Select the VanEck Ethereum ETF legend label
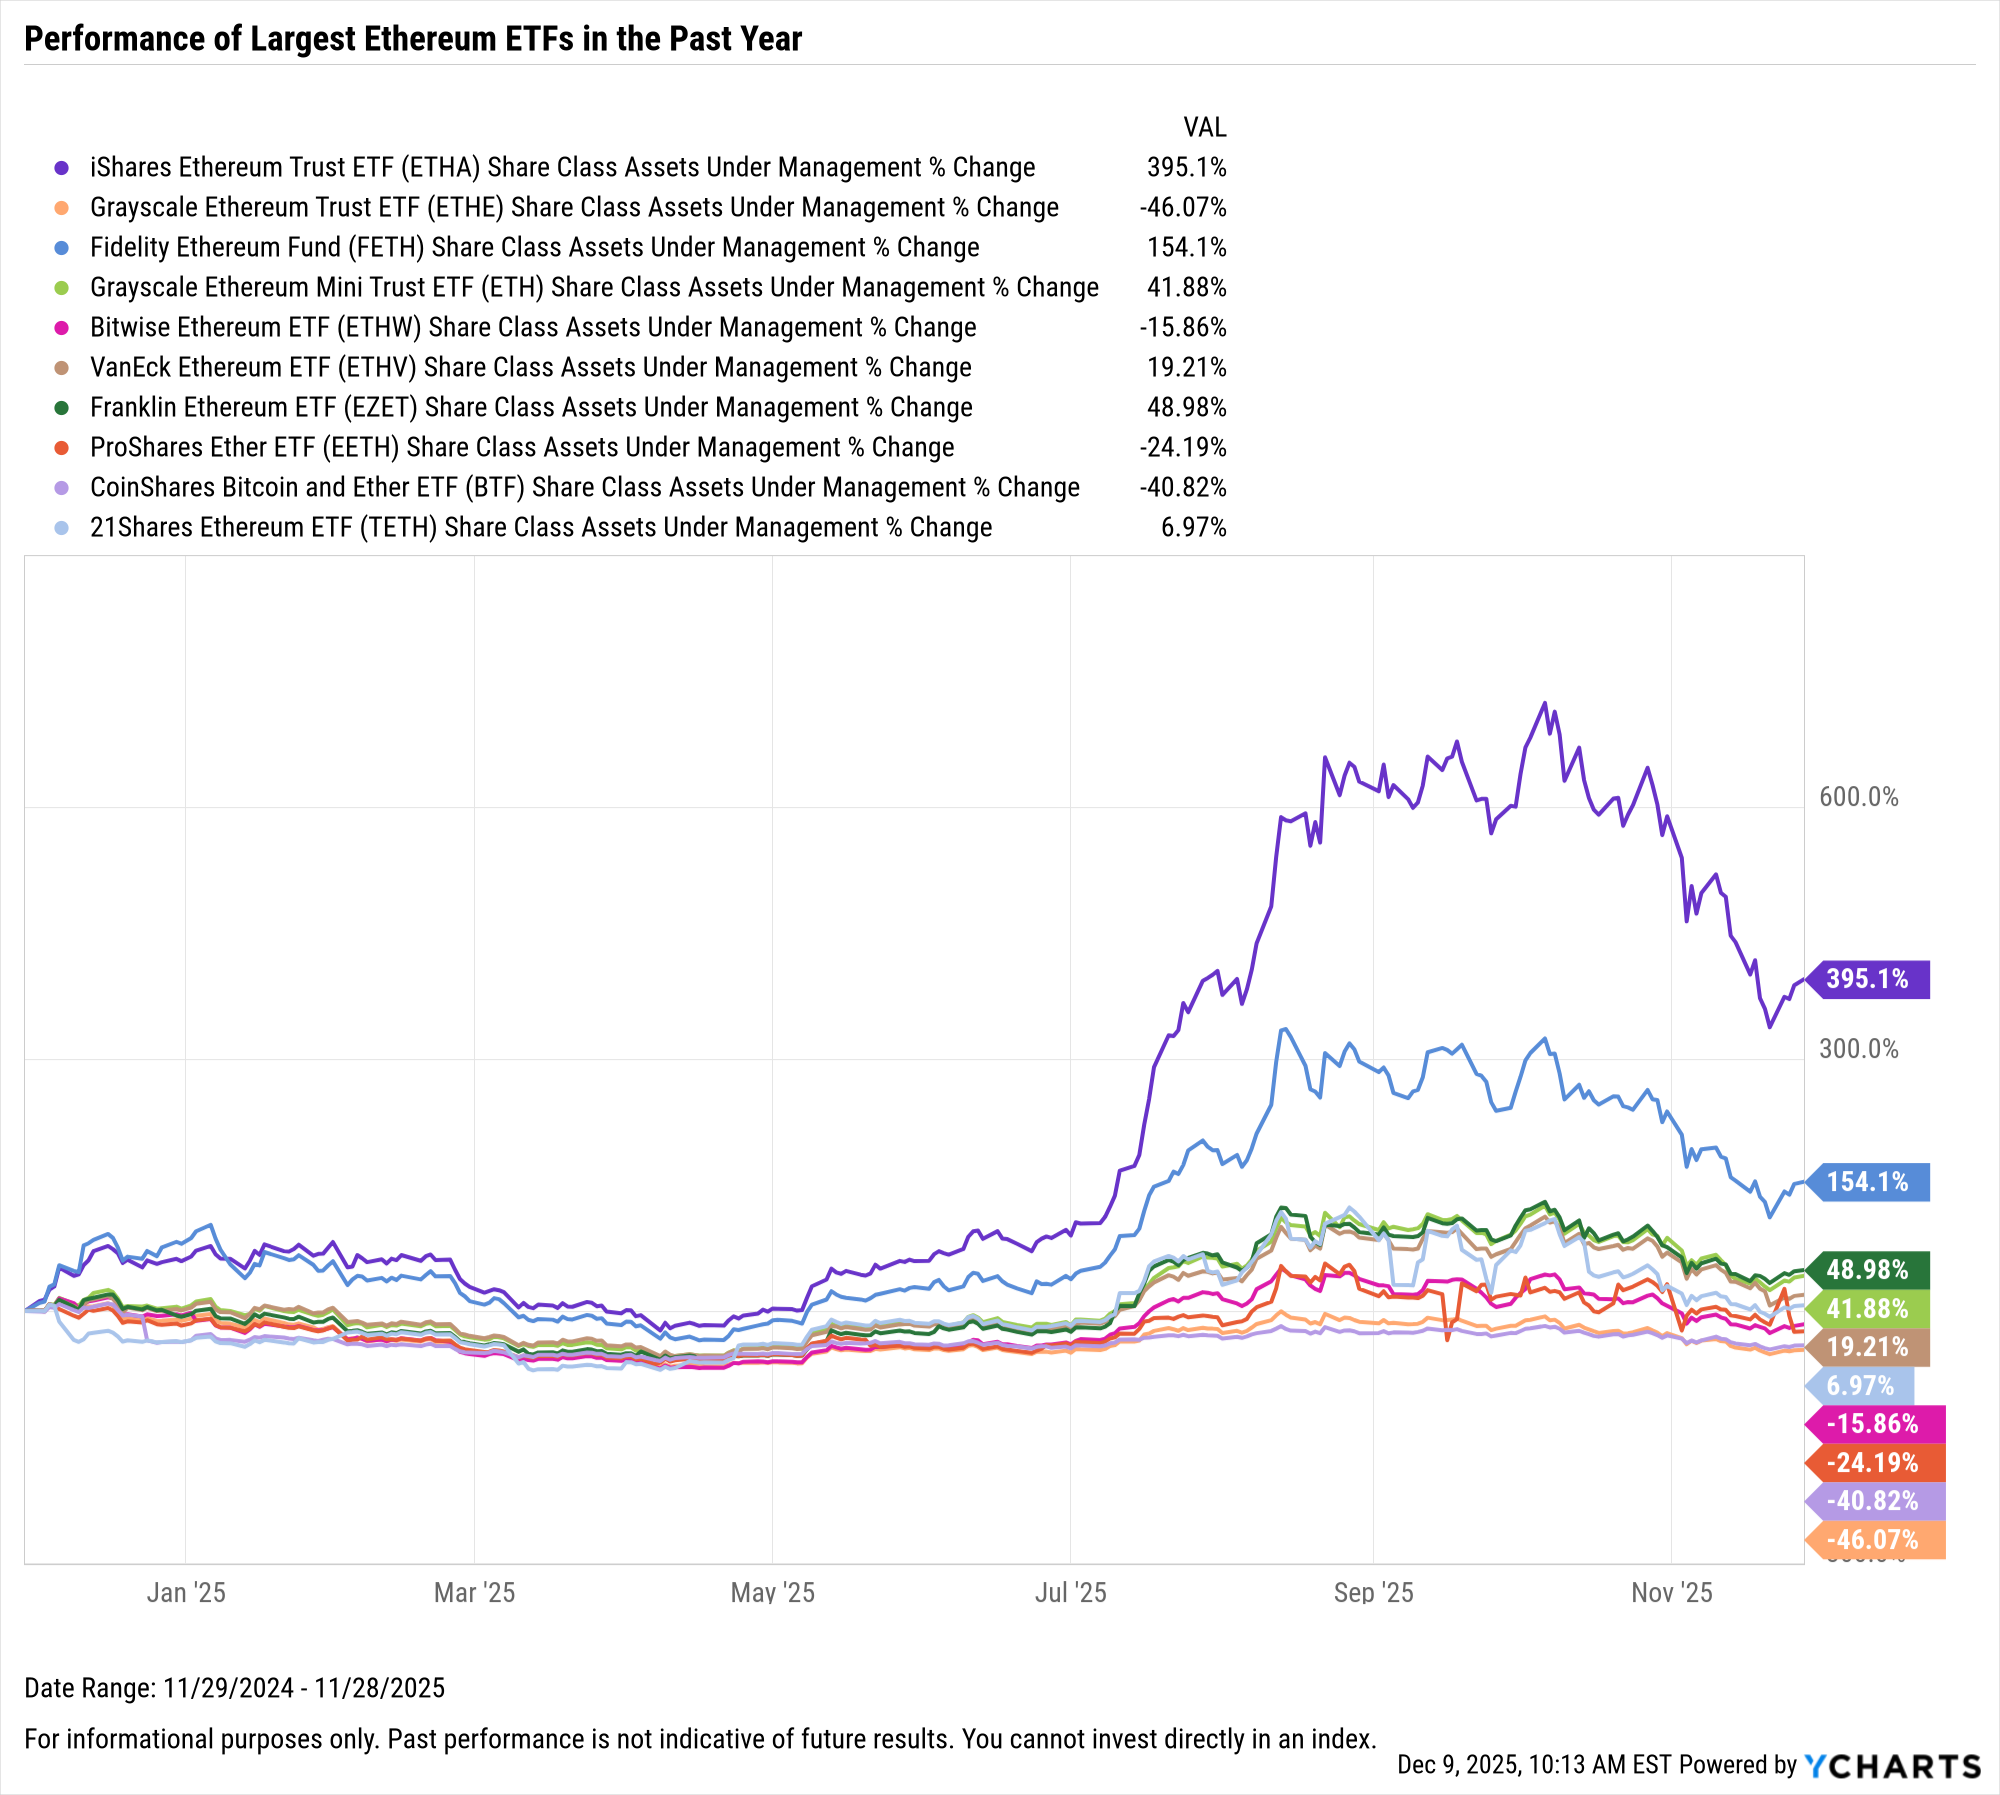The width and height of the screenshot is (2000, 1795). click(530, 368)
